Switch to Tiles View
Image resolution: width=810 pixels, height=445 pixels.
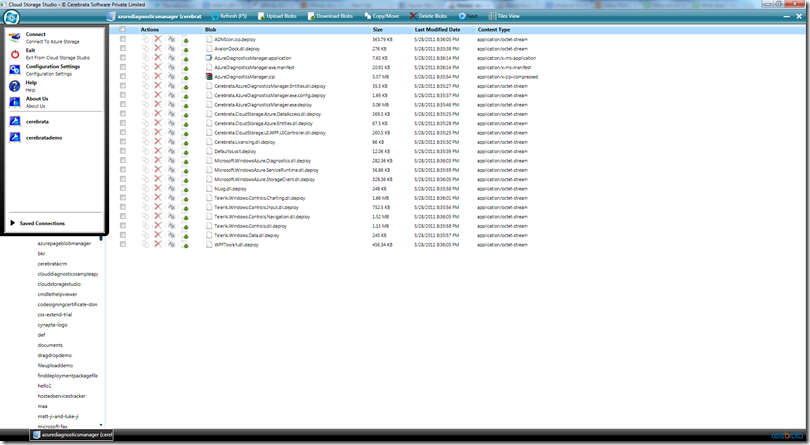pyautogui.click(x=504, y=16)
